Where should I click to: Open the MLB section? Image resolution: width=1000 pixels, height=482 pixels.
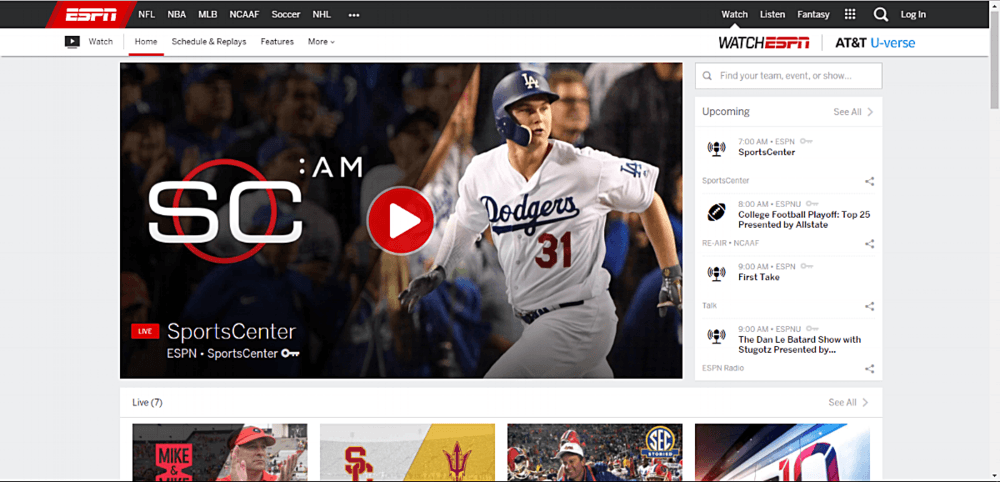point(208,14)
